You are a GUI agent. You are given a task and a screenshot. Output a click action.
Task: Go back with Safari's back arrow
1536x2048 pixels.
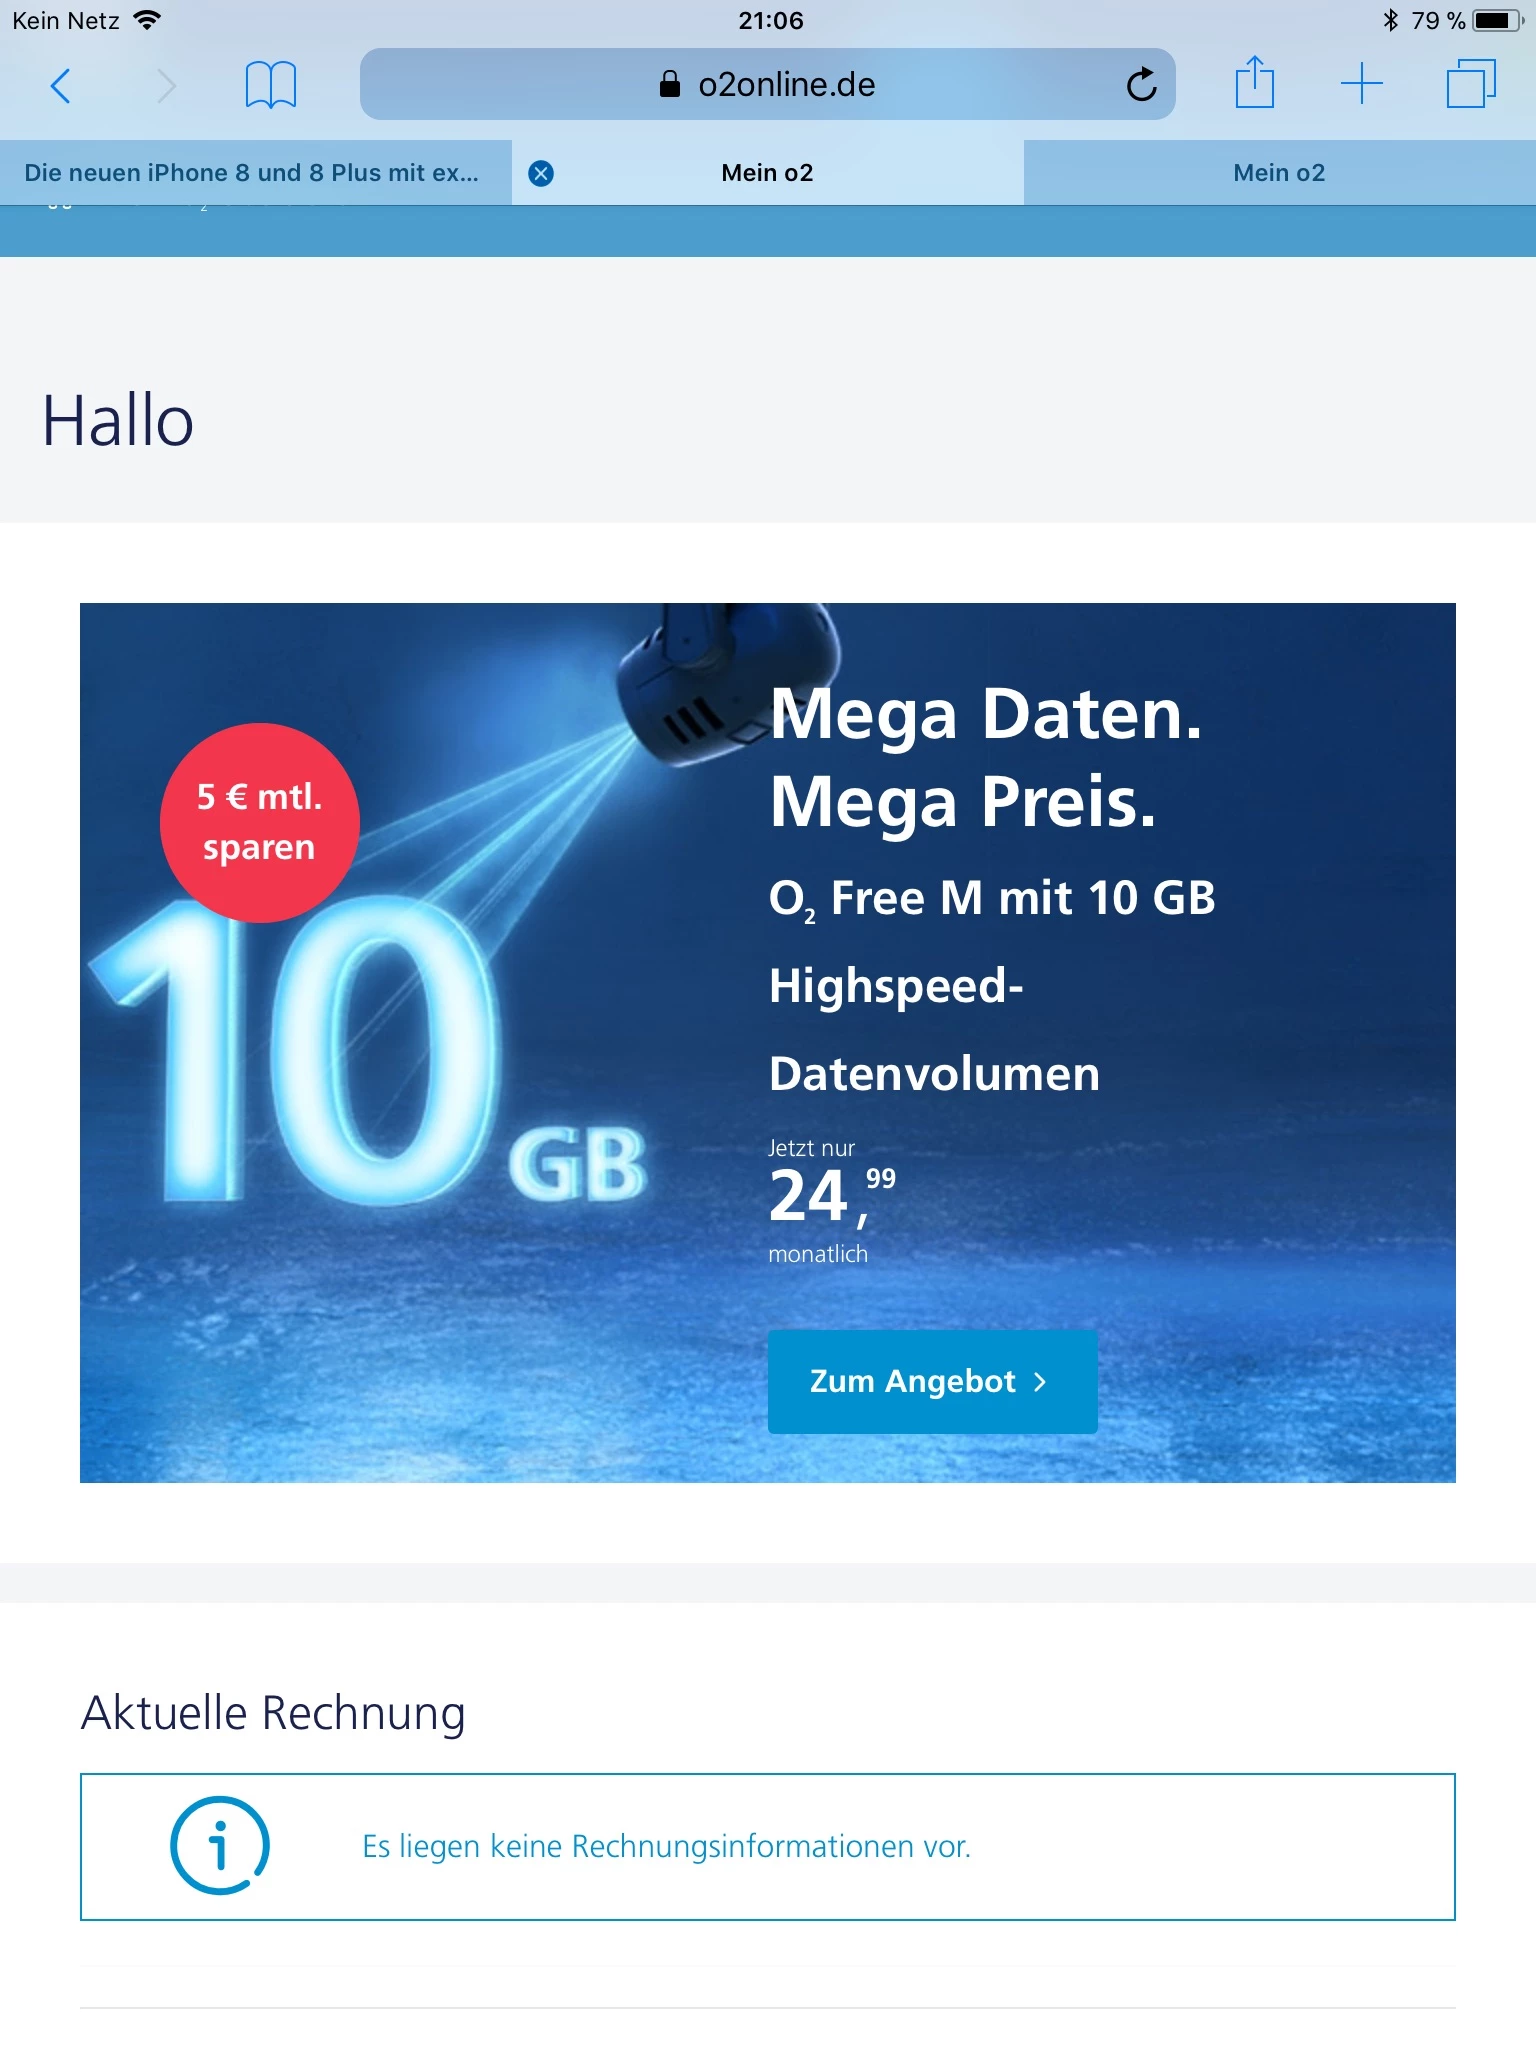[x=60, y=86]
